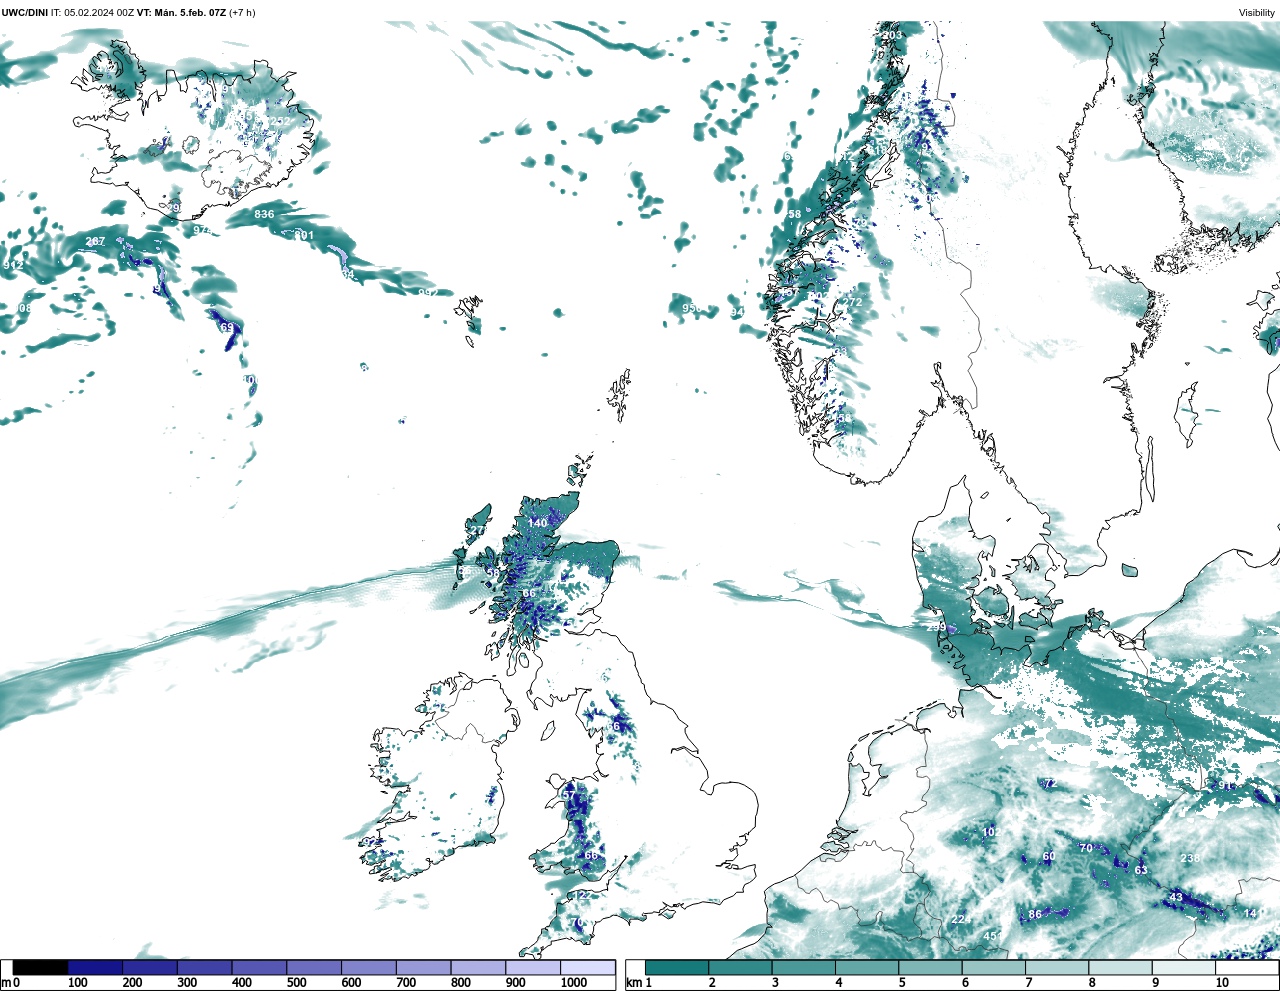Click the black 0–100 m legend swatch
Image resolution: width=1280 pixels, height=991 pixels.
coord(41,967)
